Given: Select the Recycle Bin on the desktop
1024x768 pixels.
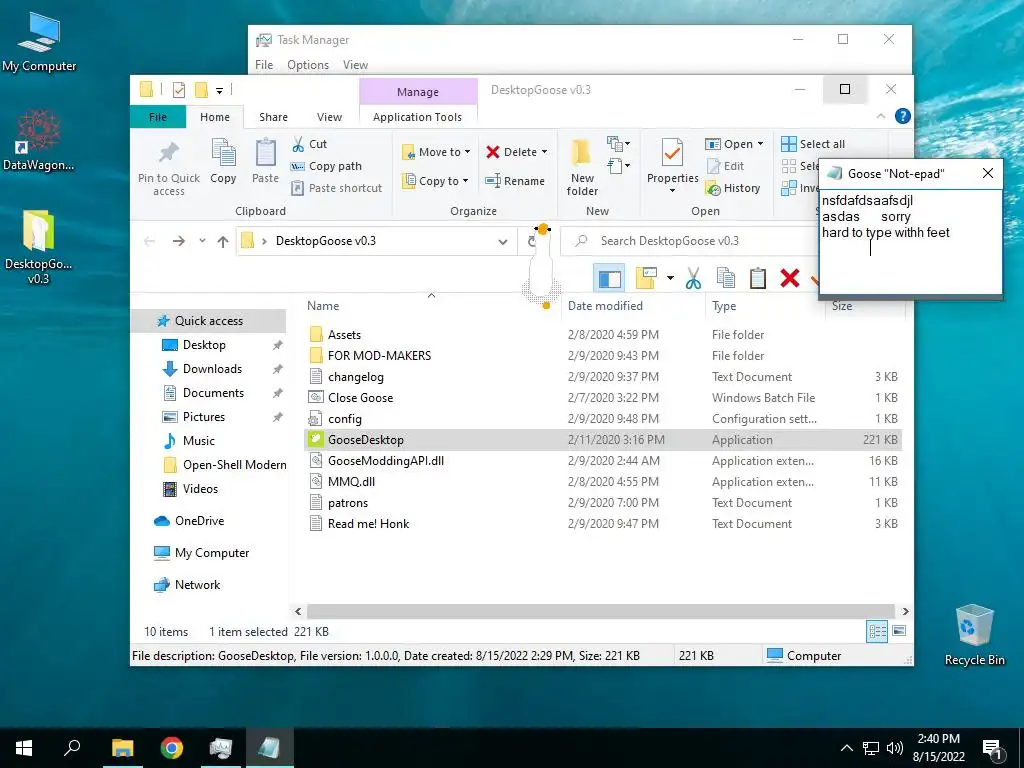Looking at the screenshot, I should tap(974, 635).
